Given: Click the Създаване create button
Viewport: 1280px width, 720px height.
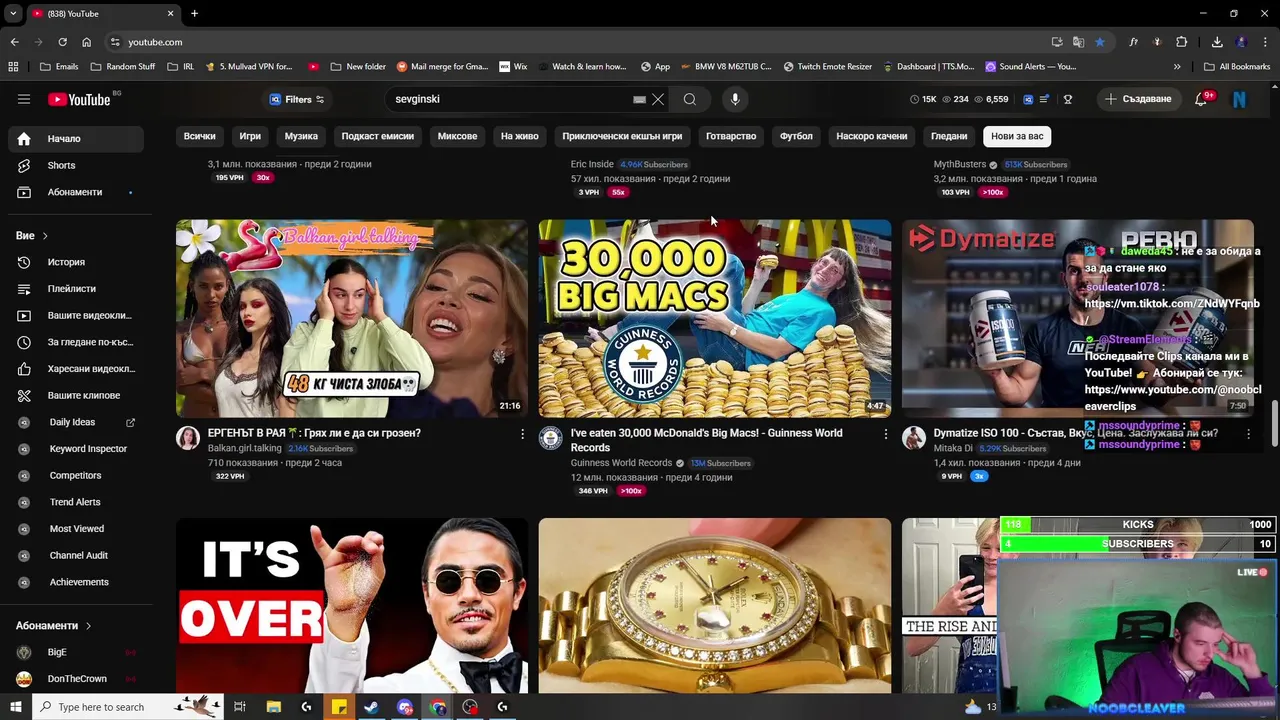Looking at the screenshot, I should (x=1138, y=99).
